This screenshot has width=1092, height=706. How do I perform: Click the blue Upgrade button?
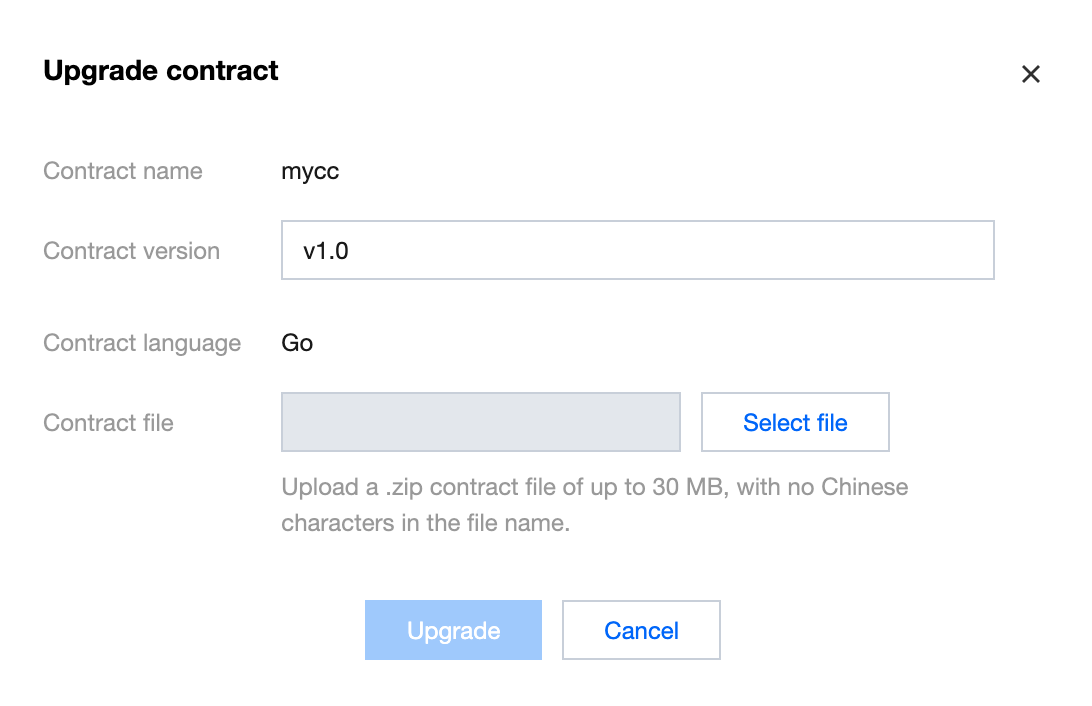coord(453,630)
